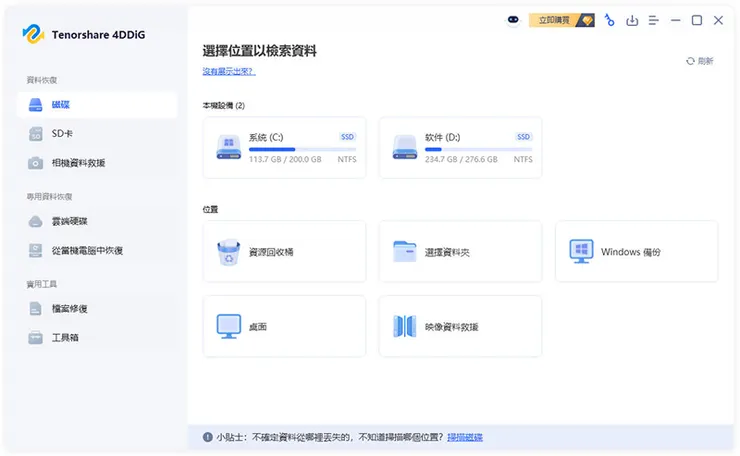Screen dimensions: 740x456
Task: Open the 沒有顯示出來? help link
Action: (229, 71)
